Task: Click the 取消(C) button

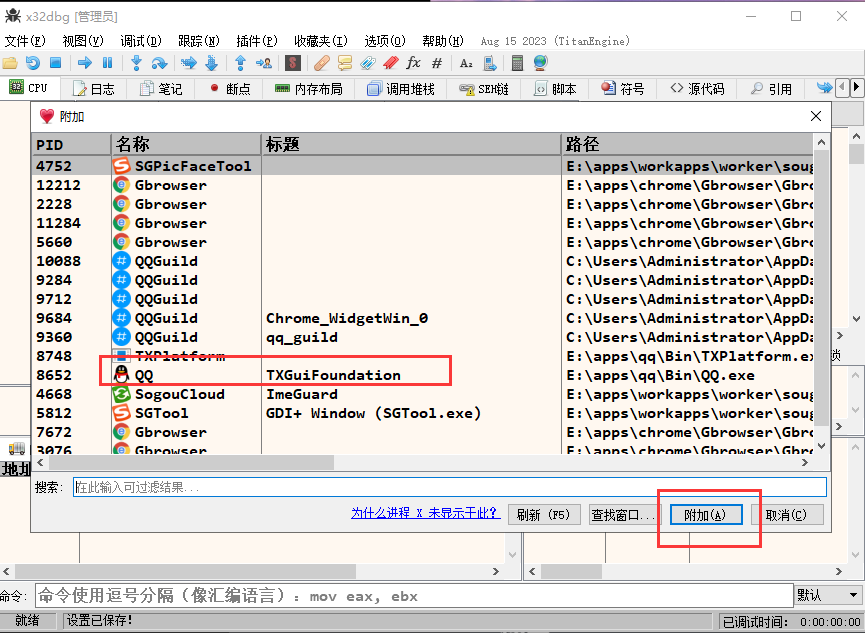Action: pyautogui.click(x=786, y=515)
